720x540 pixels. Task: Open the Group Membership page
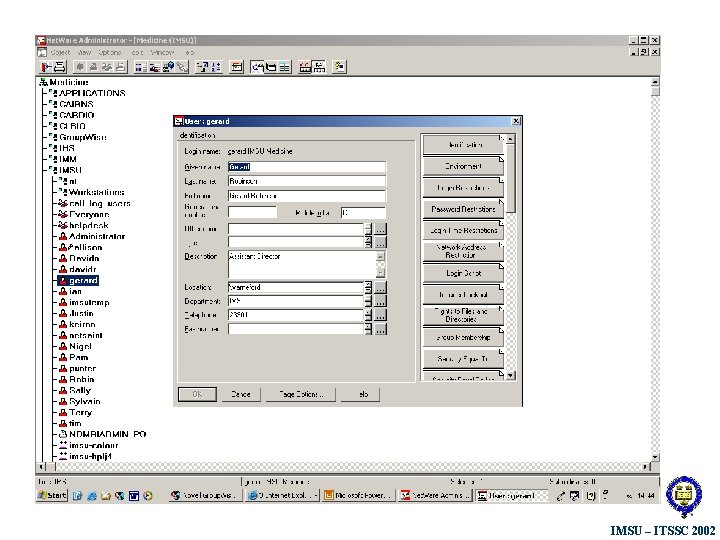[463, 338]
